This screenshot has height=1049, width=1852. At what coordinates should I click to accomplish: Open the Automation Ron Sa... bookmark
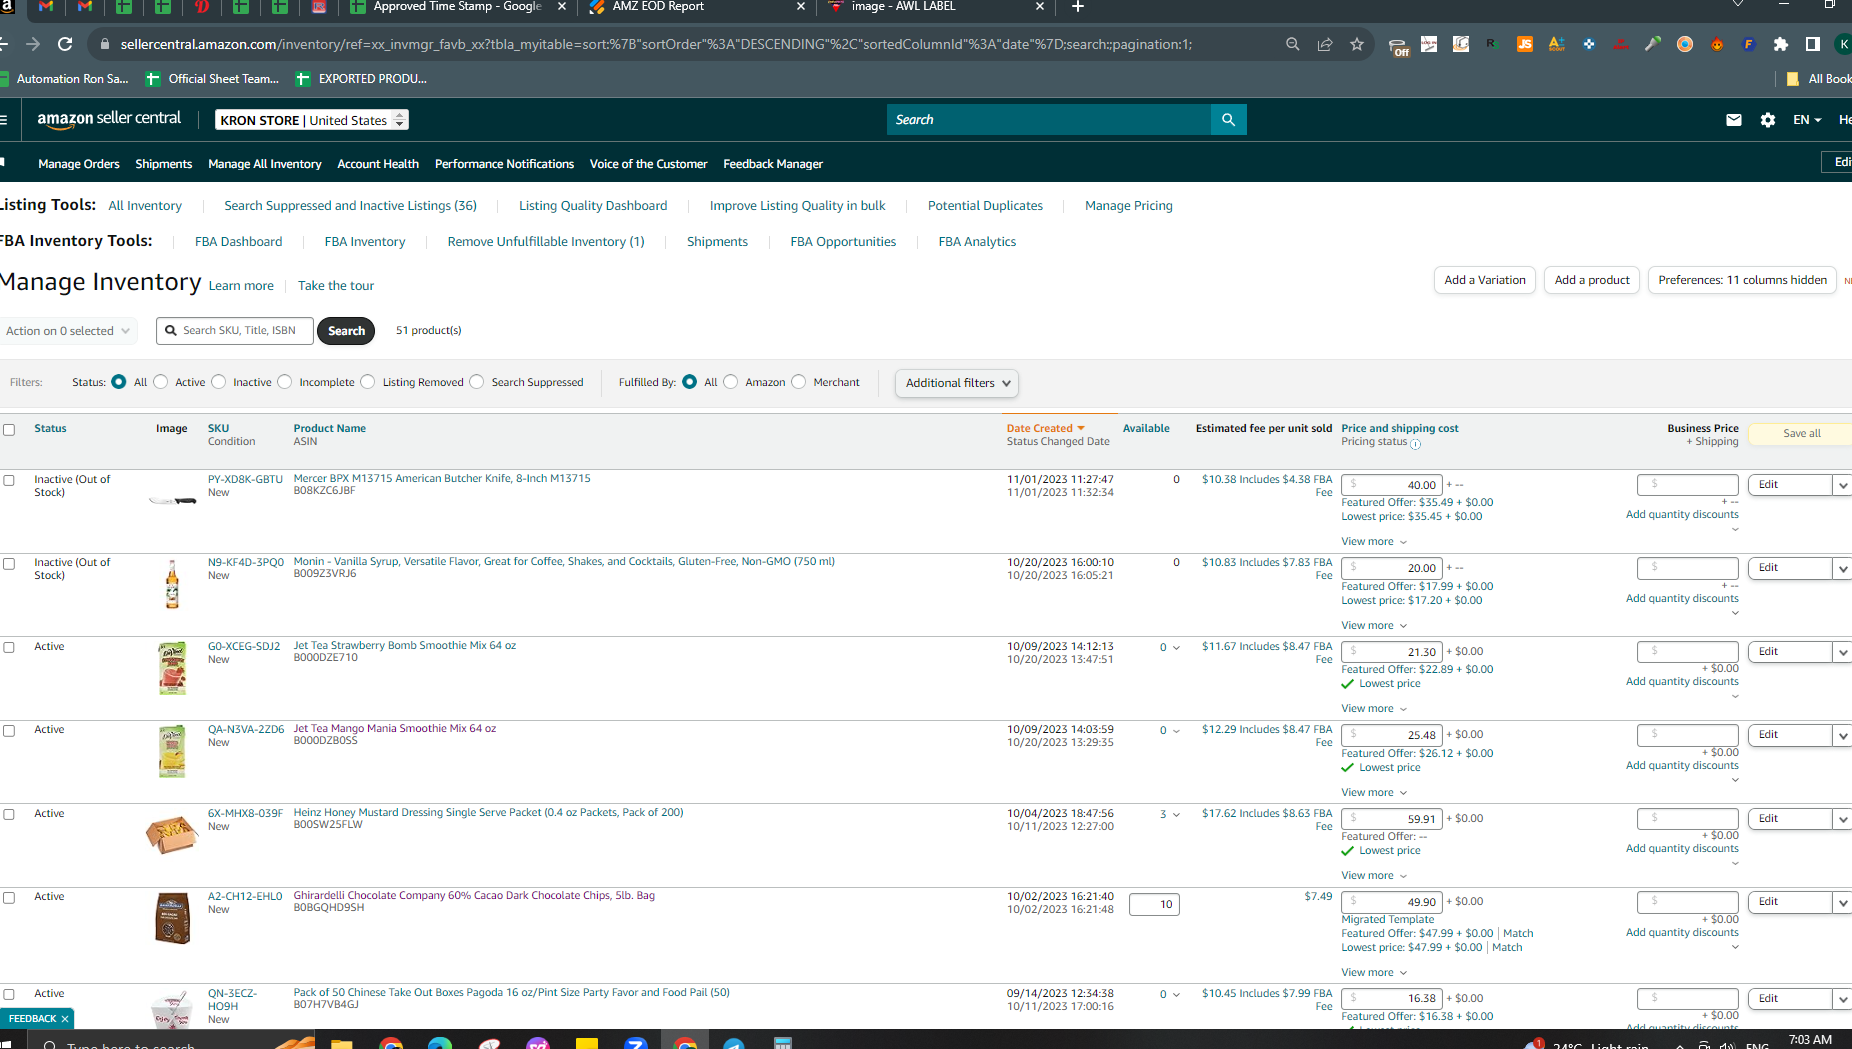[65, 79]
